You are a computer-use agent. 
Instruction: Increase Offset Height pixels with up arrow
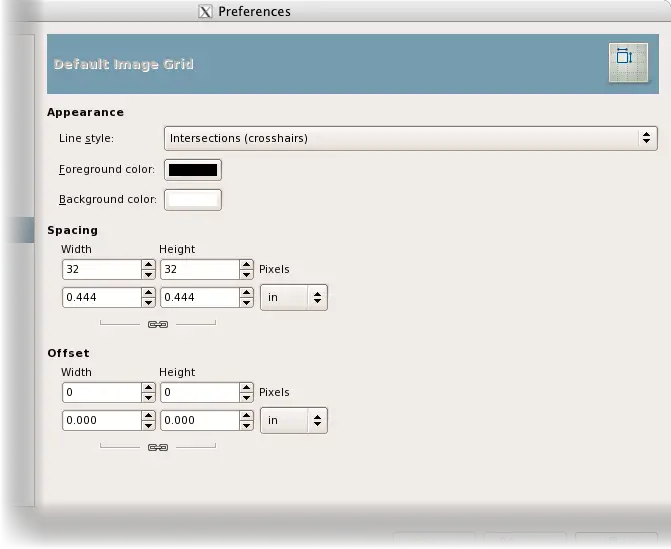pos(246,388)
